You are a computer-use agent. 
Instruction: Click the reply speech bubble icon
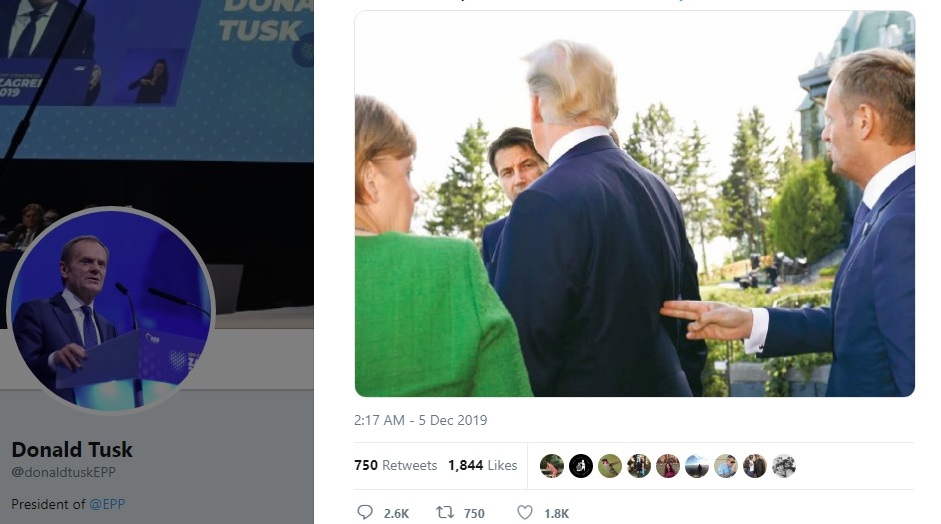click(365, 512)
